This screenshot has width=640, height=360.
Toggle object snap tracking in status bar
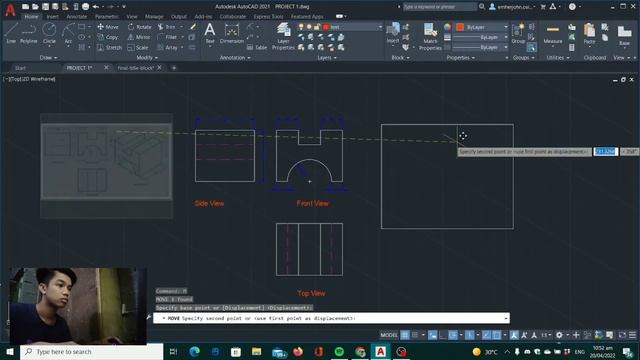[x=487, y=335]
